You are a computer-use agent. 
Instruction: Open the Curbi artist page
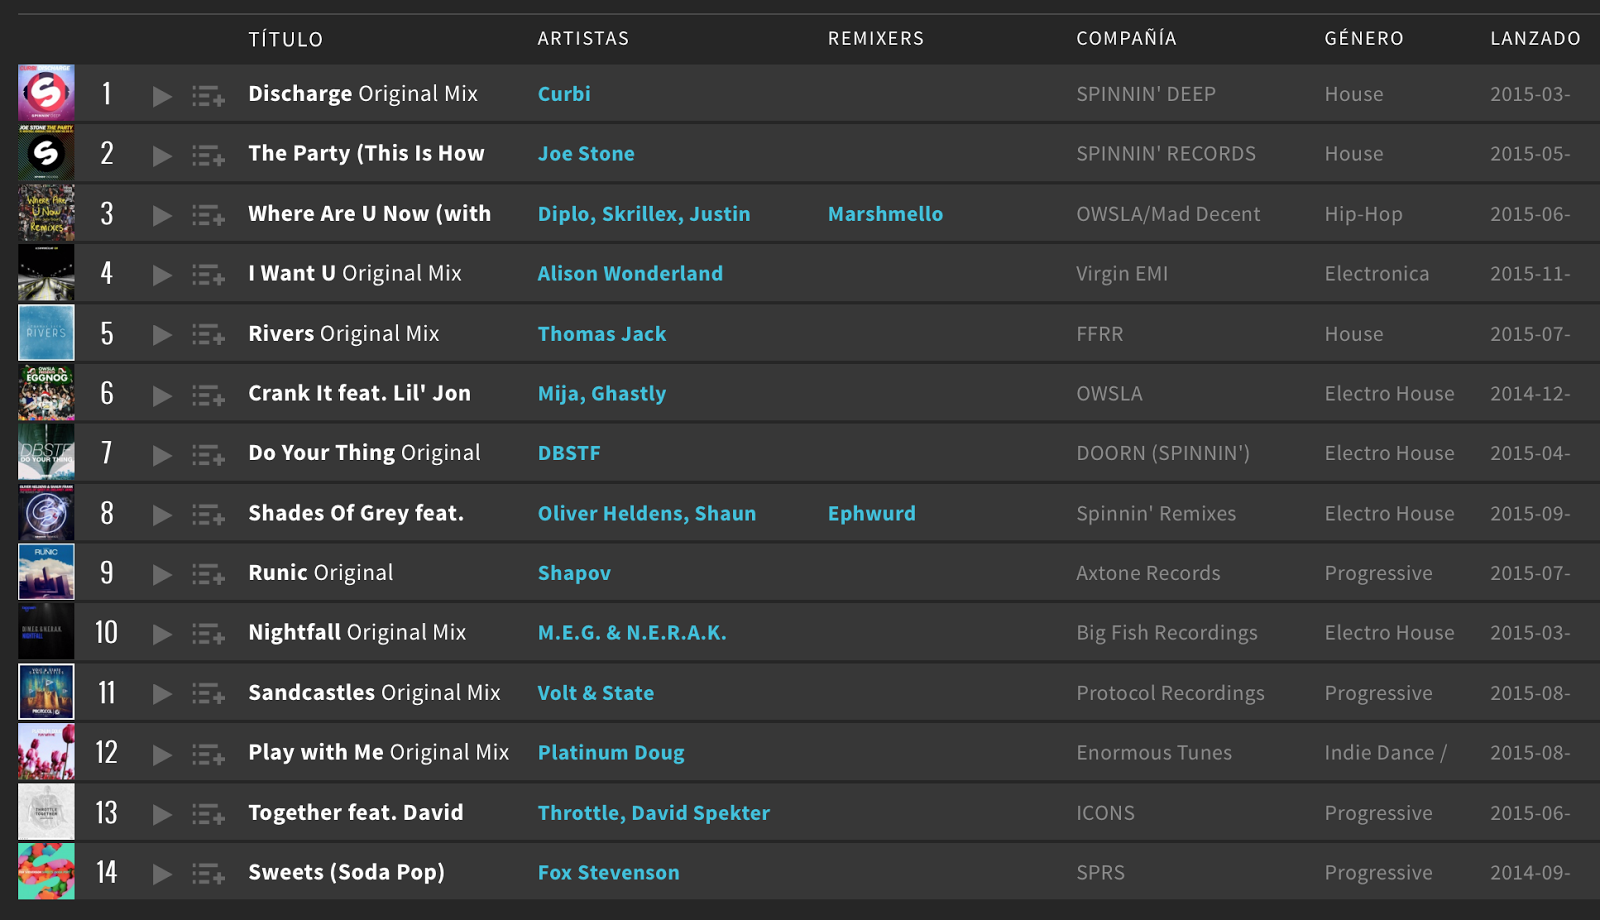tap(564, 93)
